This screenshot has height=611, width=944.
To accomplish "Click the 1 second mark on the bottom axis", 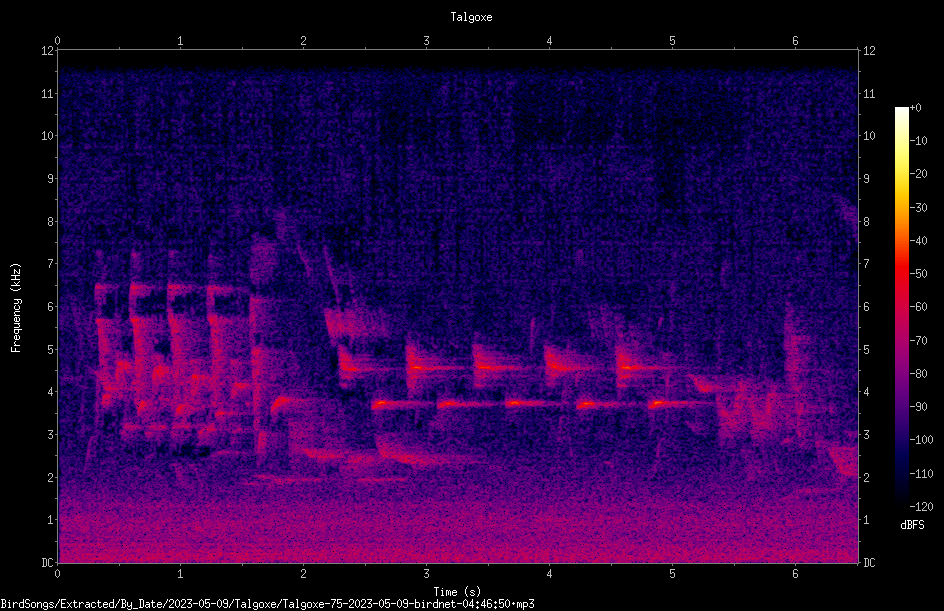I will click(x=180, y=574).
